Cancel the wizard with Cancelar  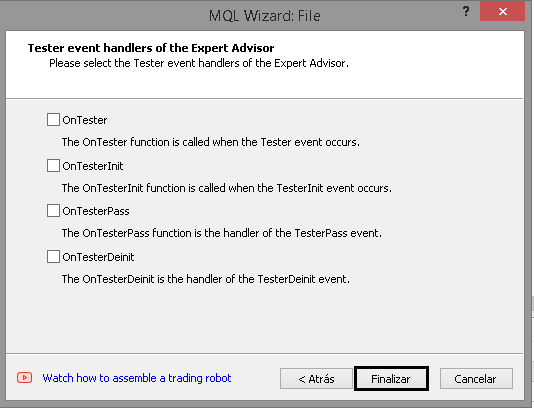click(476, 378)
